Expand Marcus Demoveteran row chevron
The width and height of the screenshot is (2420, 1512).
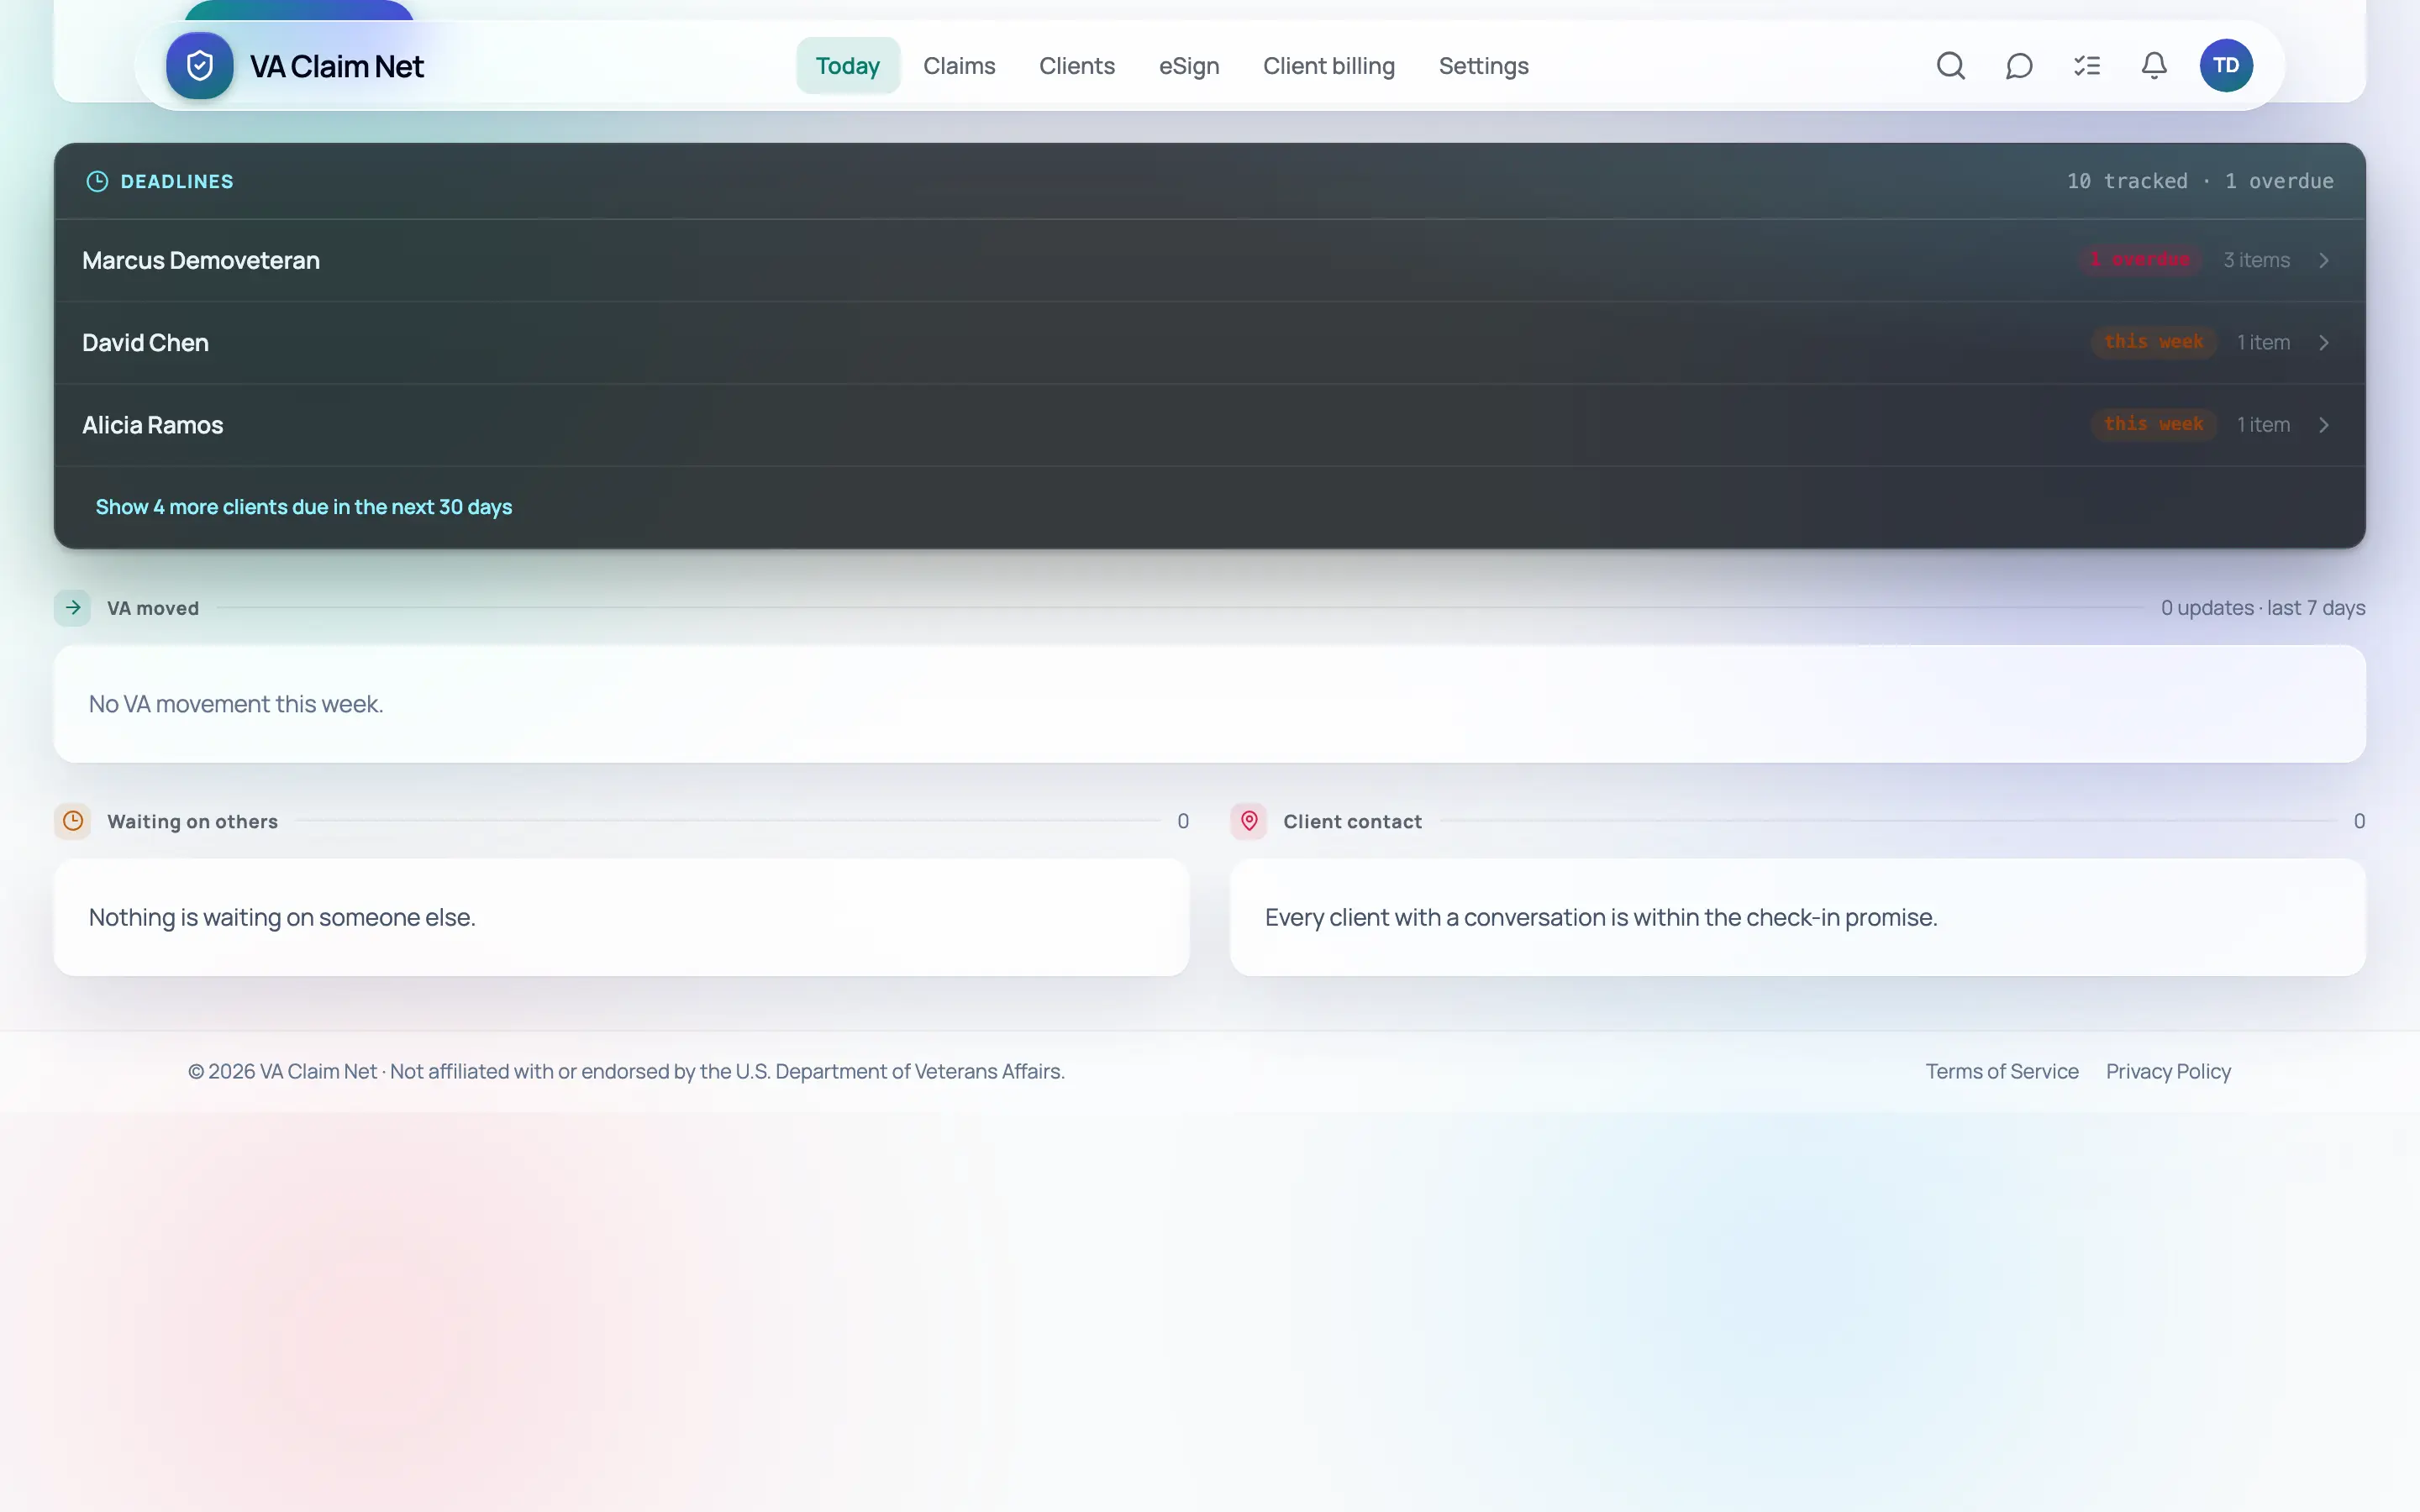pyautogui.click(x=2324, y=260)
